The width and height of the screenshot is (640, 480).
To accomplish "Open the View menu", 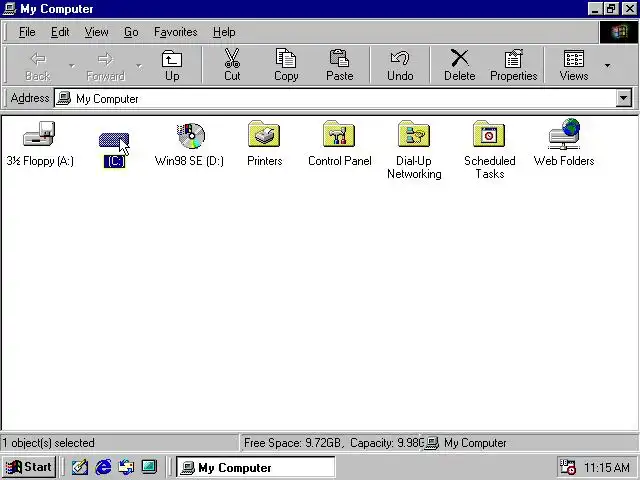I will [x=96, y=32].
